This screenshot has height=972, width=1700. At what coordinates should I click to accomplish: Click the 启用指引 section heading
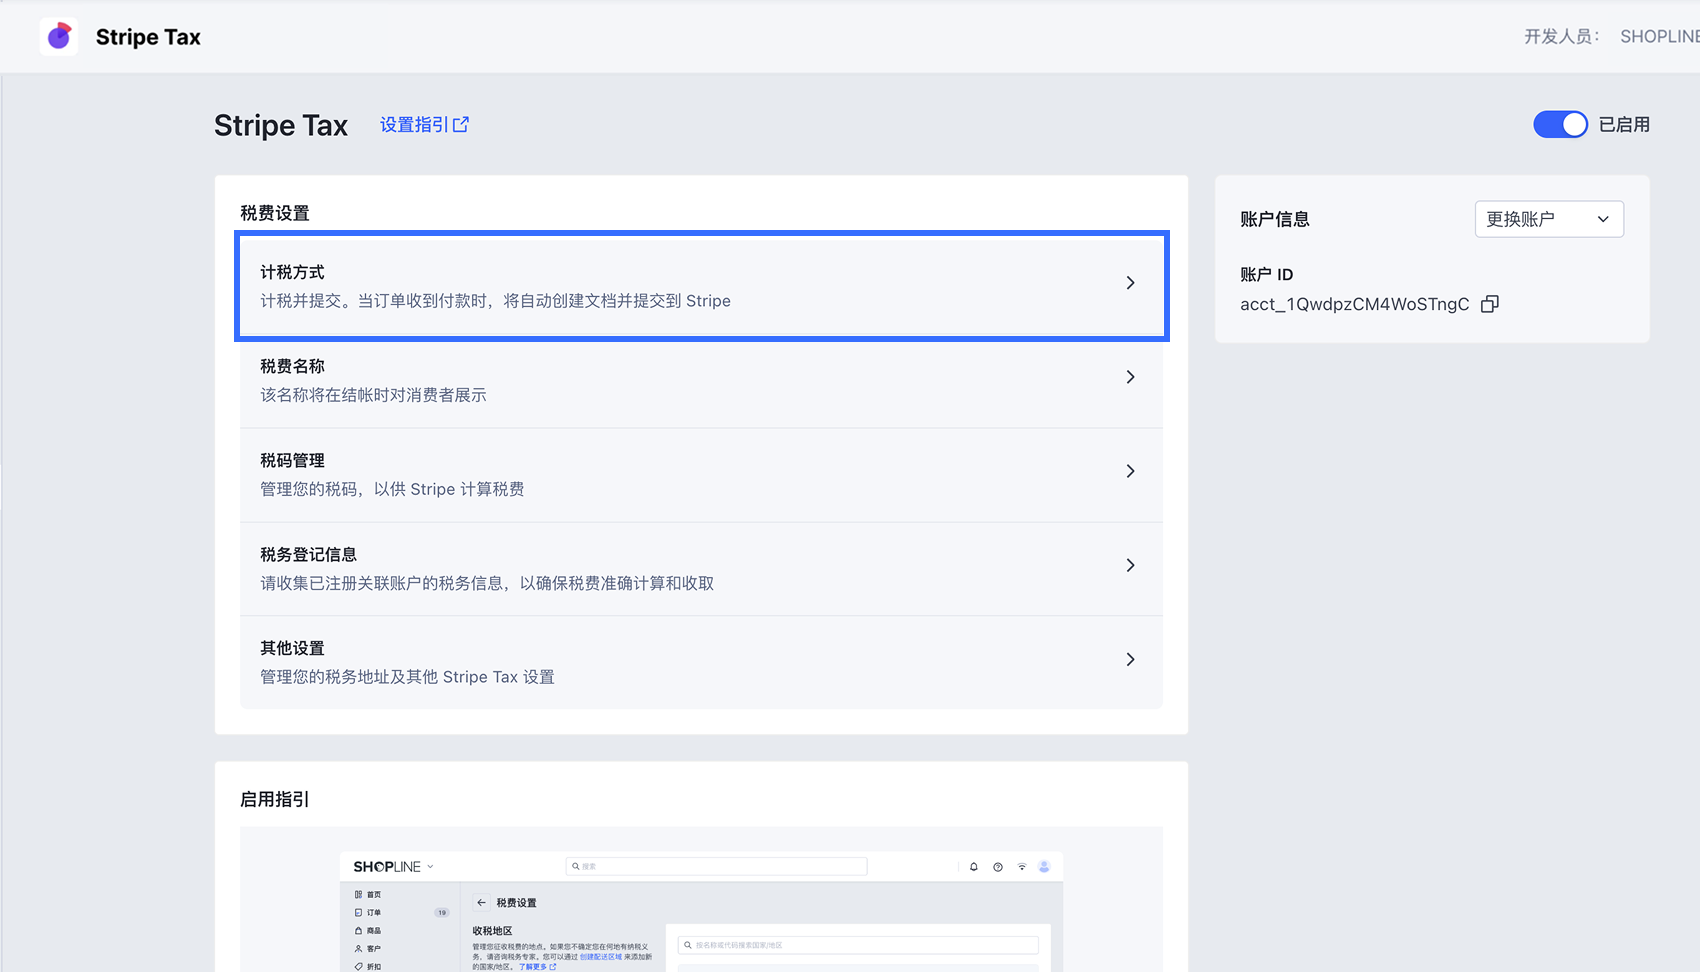tap(275, 799)
